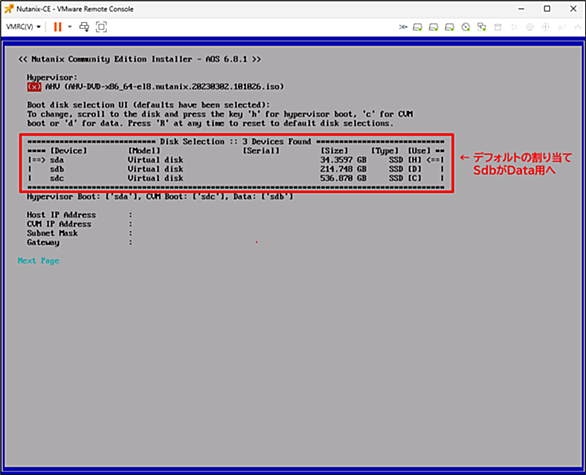Select the sdb disk row
The height and width of the screenshot is (475, 586).
pyautogui.click(x=236, y=169)
